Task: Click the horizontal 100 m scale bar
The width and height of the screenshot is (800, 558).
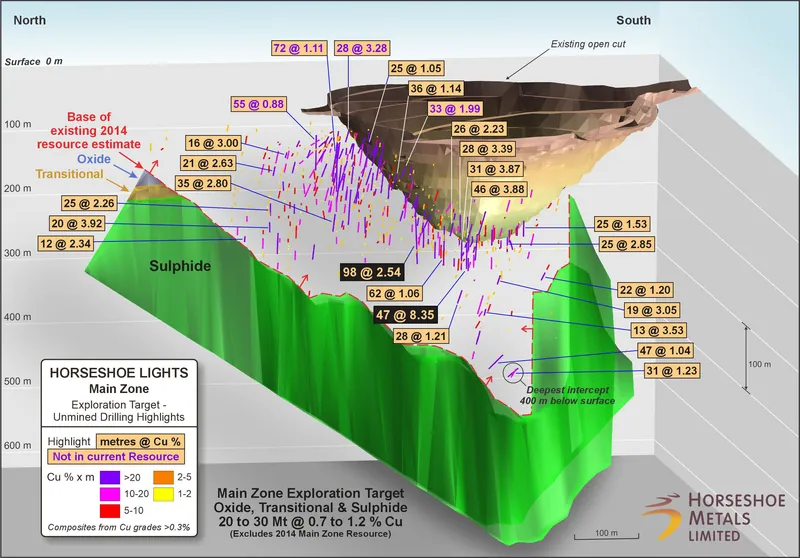Action: coord(607,535)
